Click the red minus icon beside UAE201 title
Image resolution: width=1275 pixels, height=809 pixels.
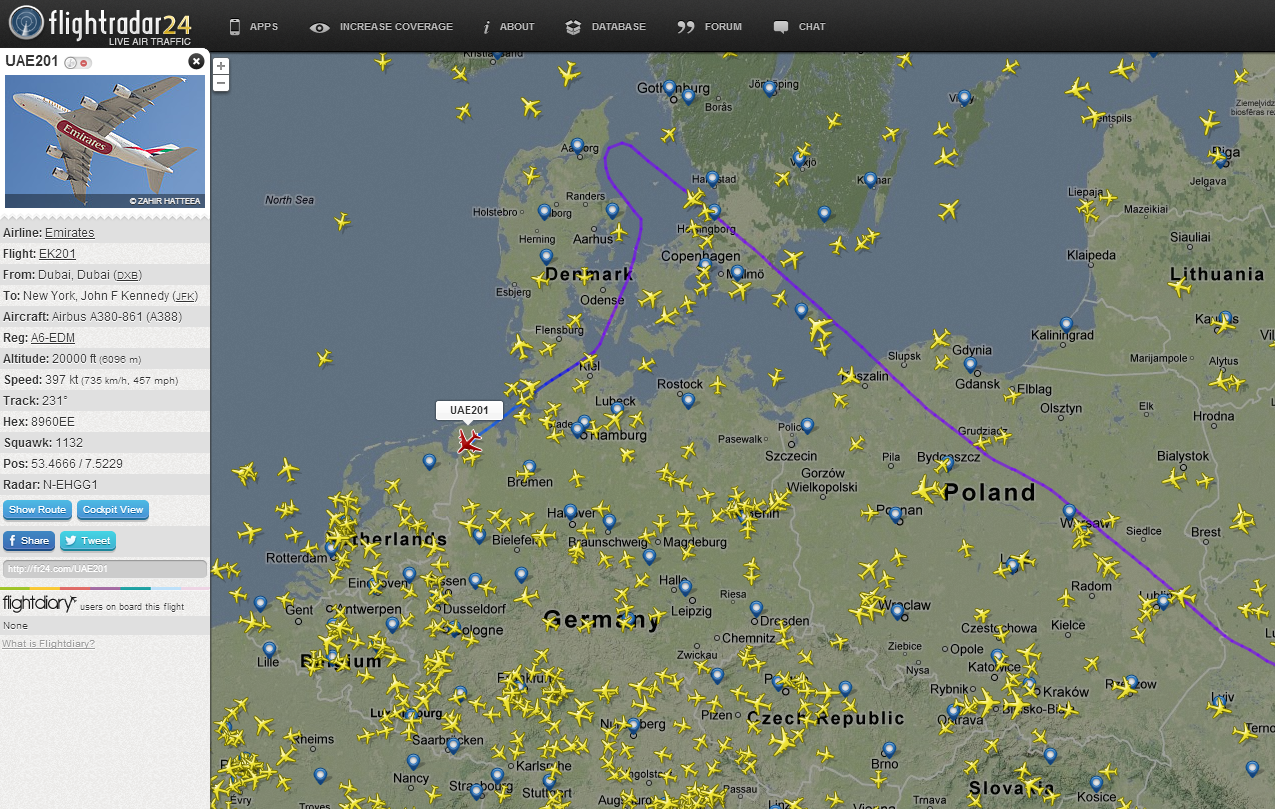tap(84, 63)
